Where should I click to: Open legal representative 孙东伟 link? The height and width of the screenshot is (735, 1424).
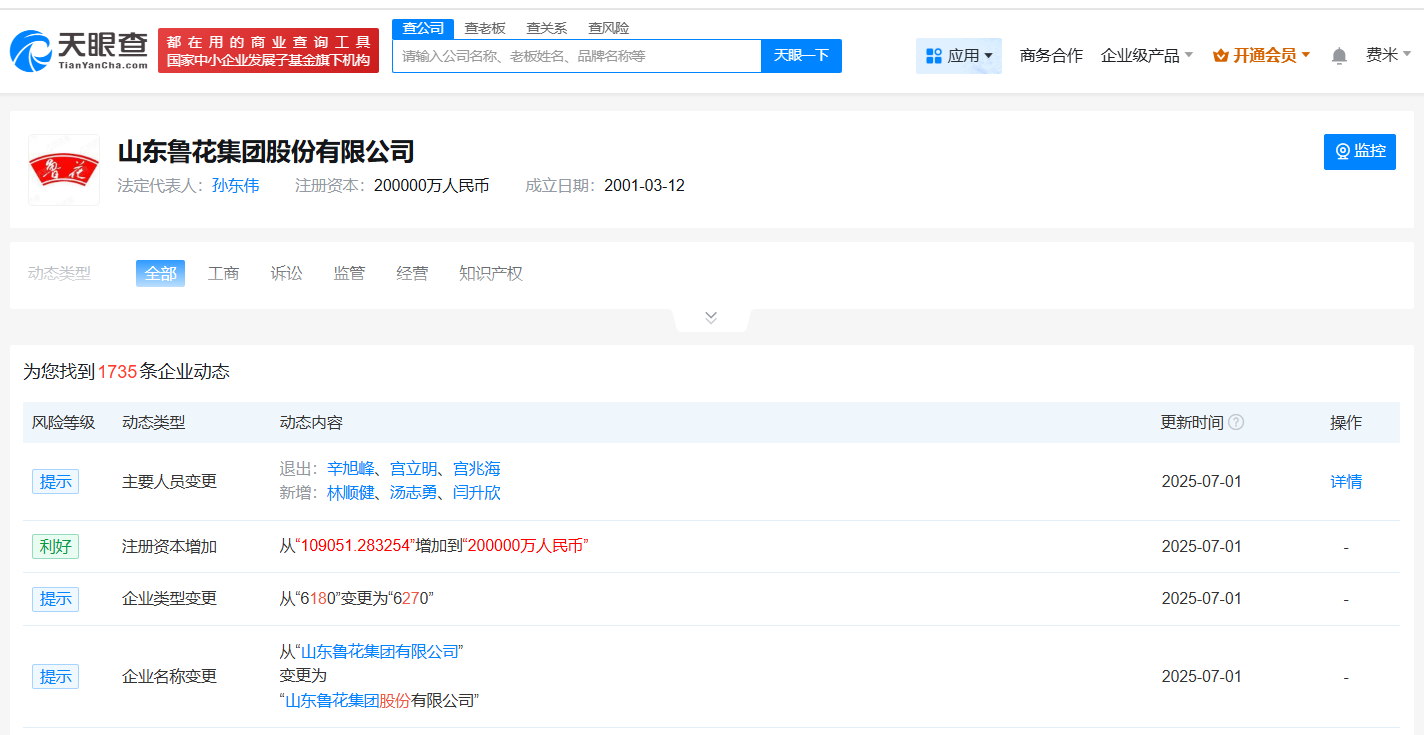click(235, 185)
